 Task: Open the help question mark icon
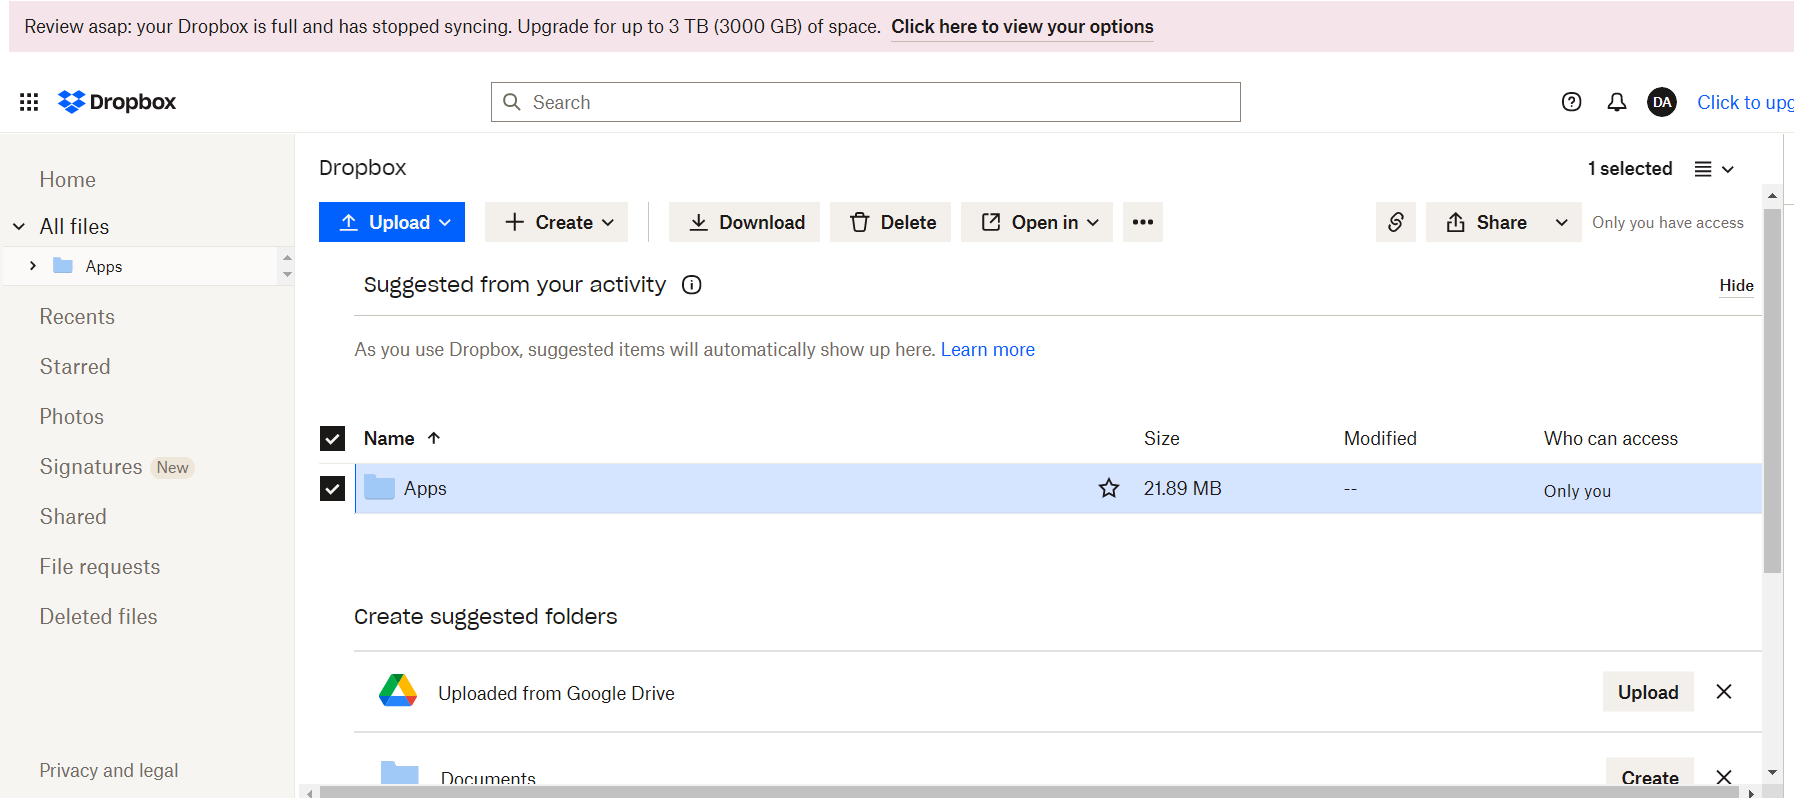point(1571,102)
